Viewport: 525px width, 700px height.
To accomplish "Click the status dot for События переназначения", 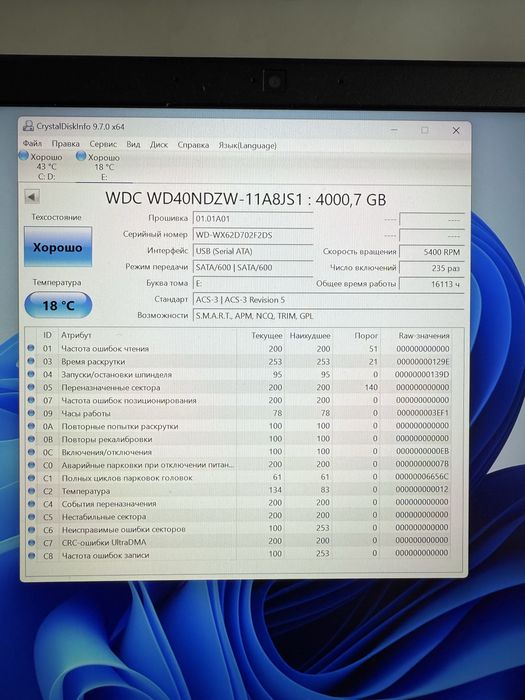I will coord(31,504).
